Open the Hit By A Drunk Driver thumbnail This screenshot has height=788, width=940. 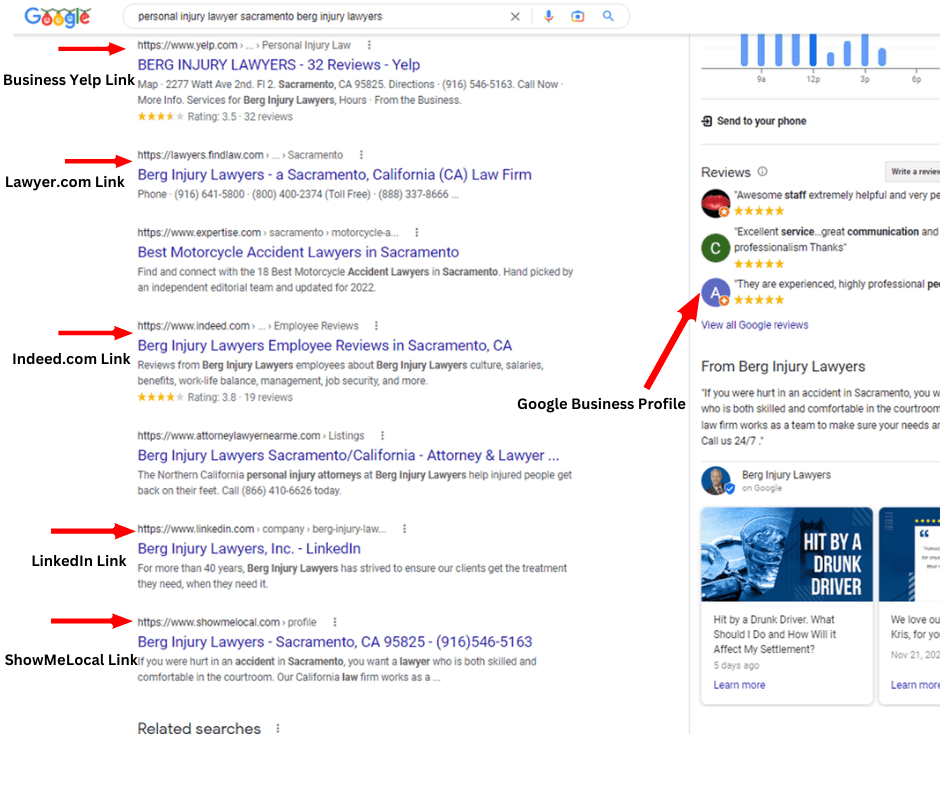coord(787,555)
